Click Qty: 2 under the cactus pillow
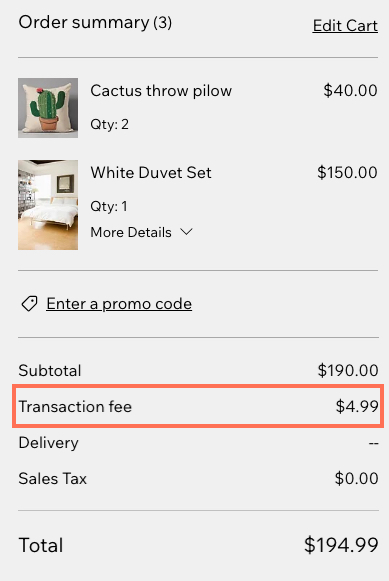 (x=110, y=124)
